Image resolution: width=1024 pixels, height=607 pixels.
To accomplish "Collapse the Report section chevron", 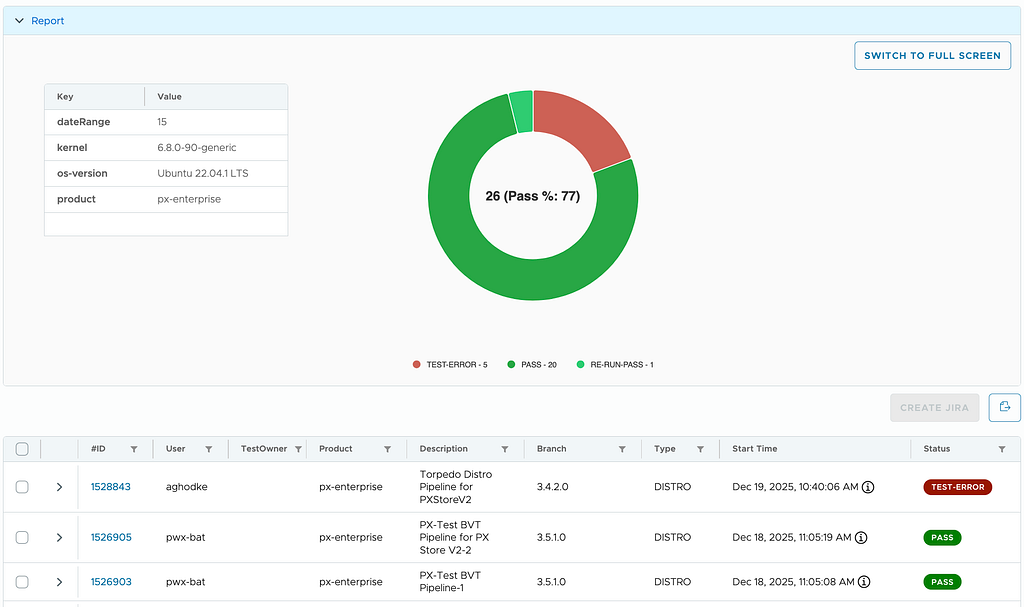I will tap(20, 21).
